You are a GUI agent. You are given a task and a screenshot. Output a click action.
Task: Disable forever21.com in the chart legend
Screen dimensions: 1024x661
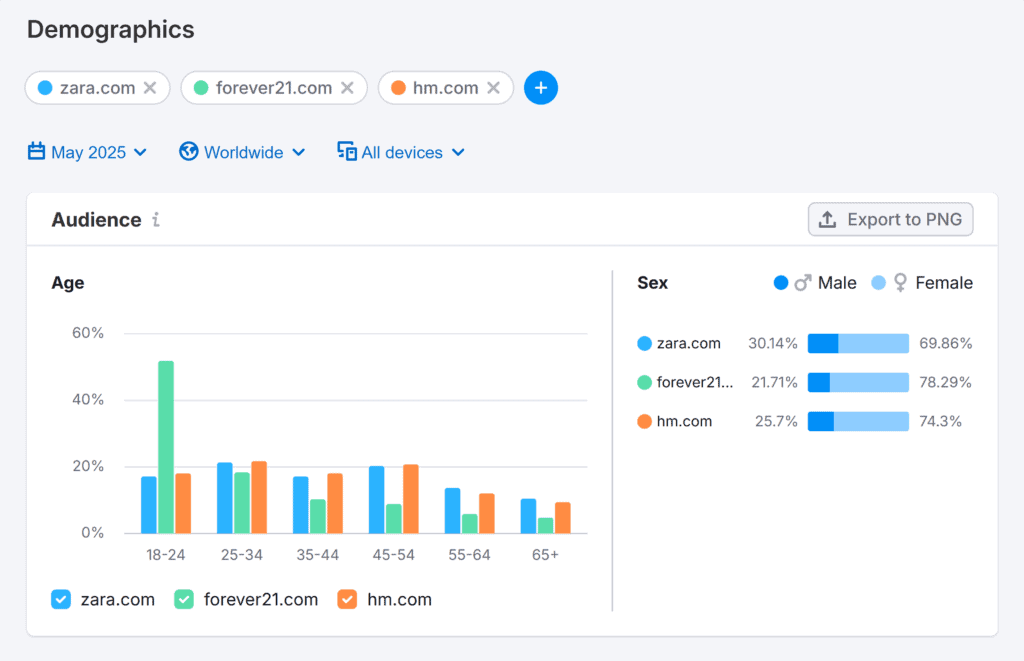[x=186, y=599]
